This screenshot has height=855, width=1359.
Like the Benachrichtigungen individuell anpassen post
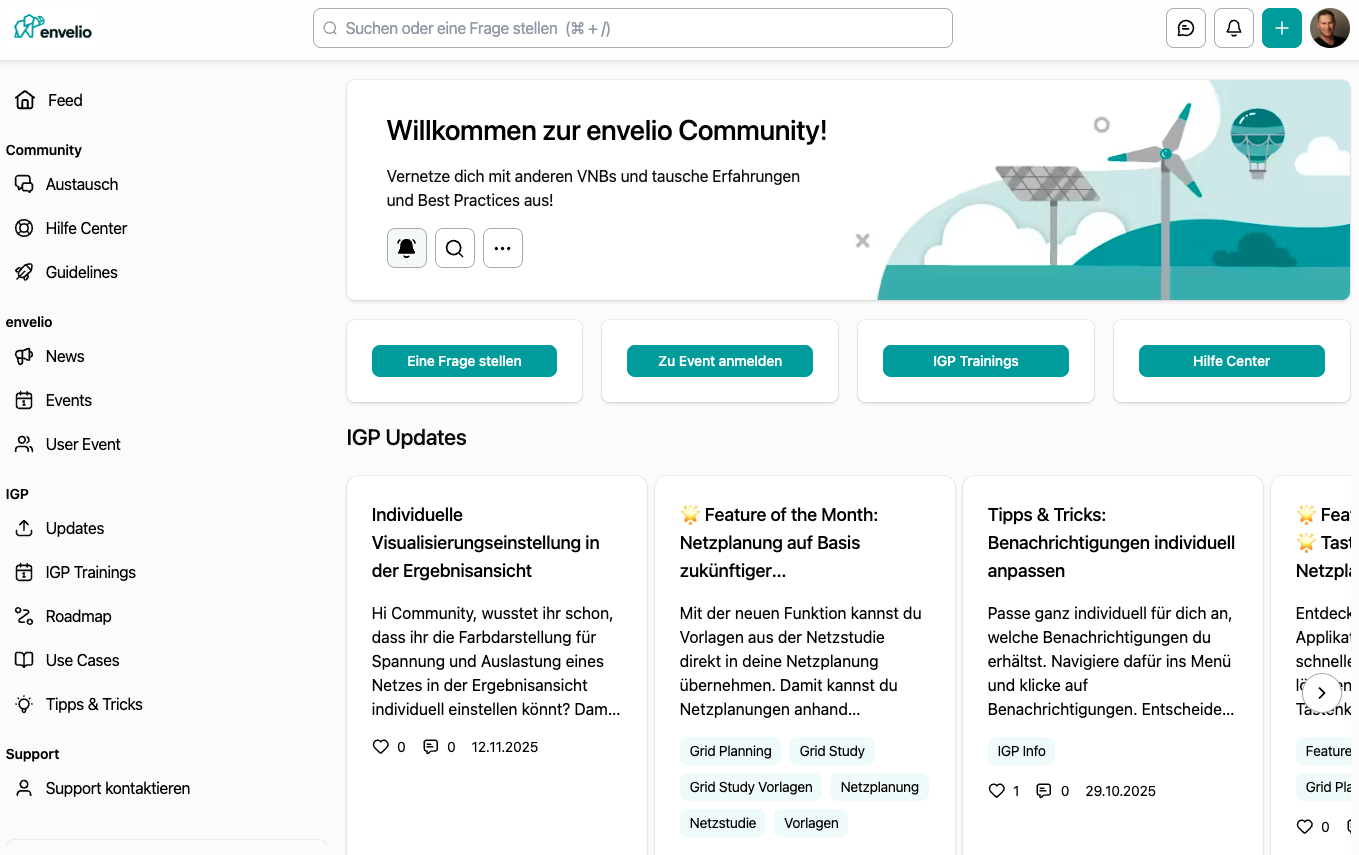pos(996,791)
